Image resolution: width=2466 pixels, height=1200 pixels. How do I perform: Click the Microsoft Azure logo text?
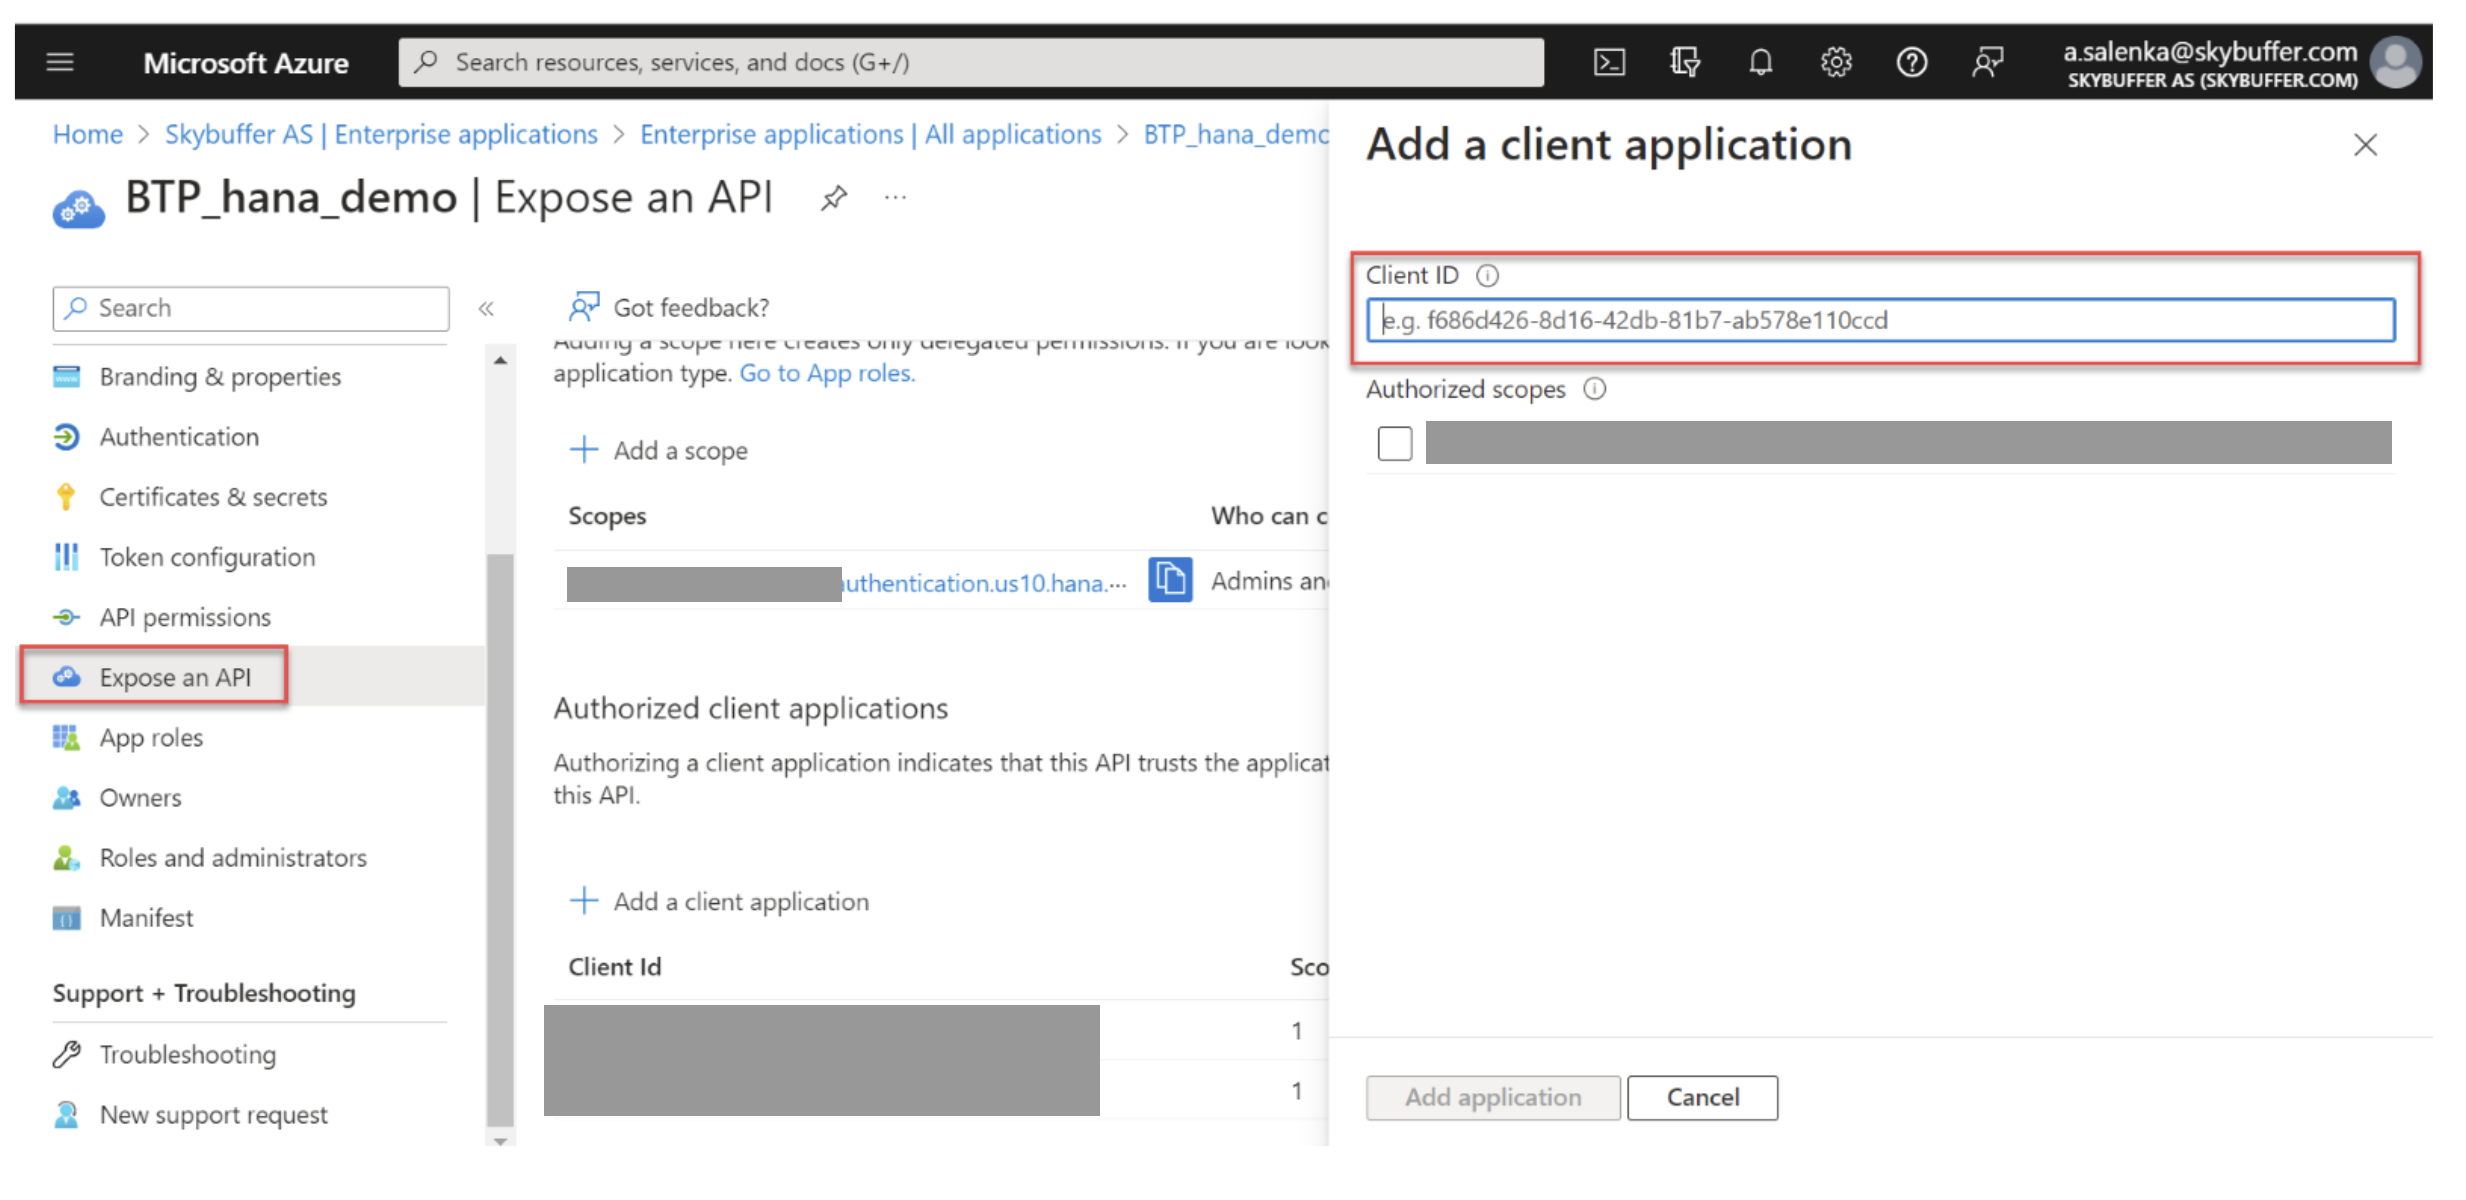coord(246,63)
